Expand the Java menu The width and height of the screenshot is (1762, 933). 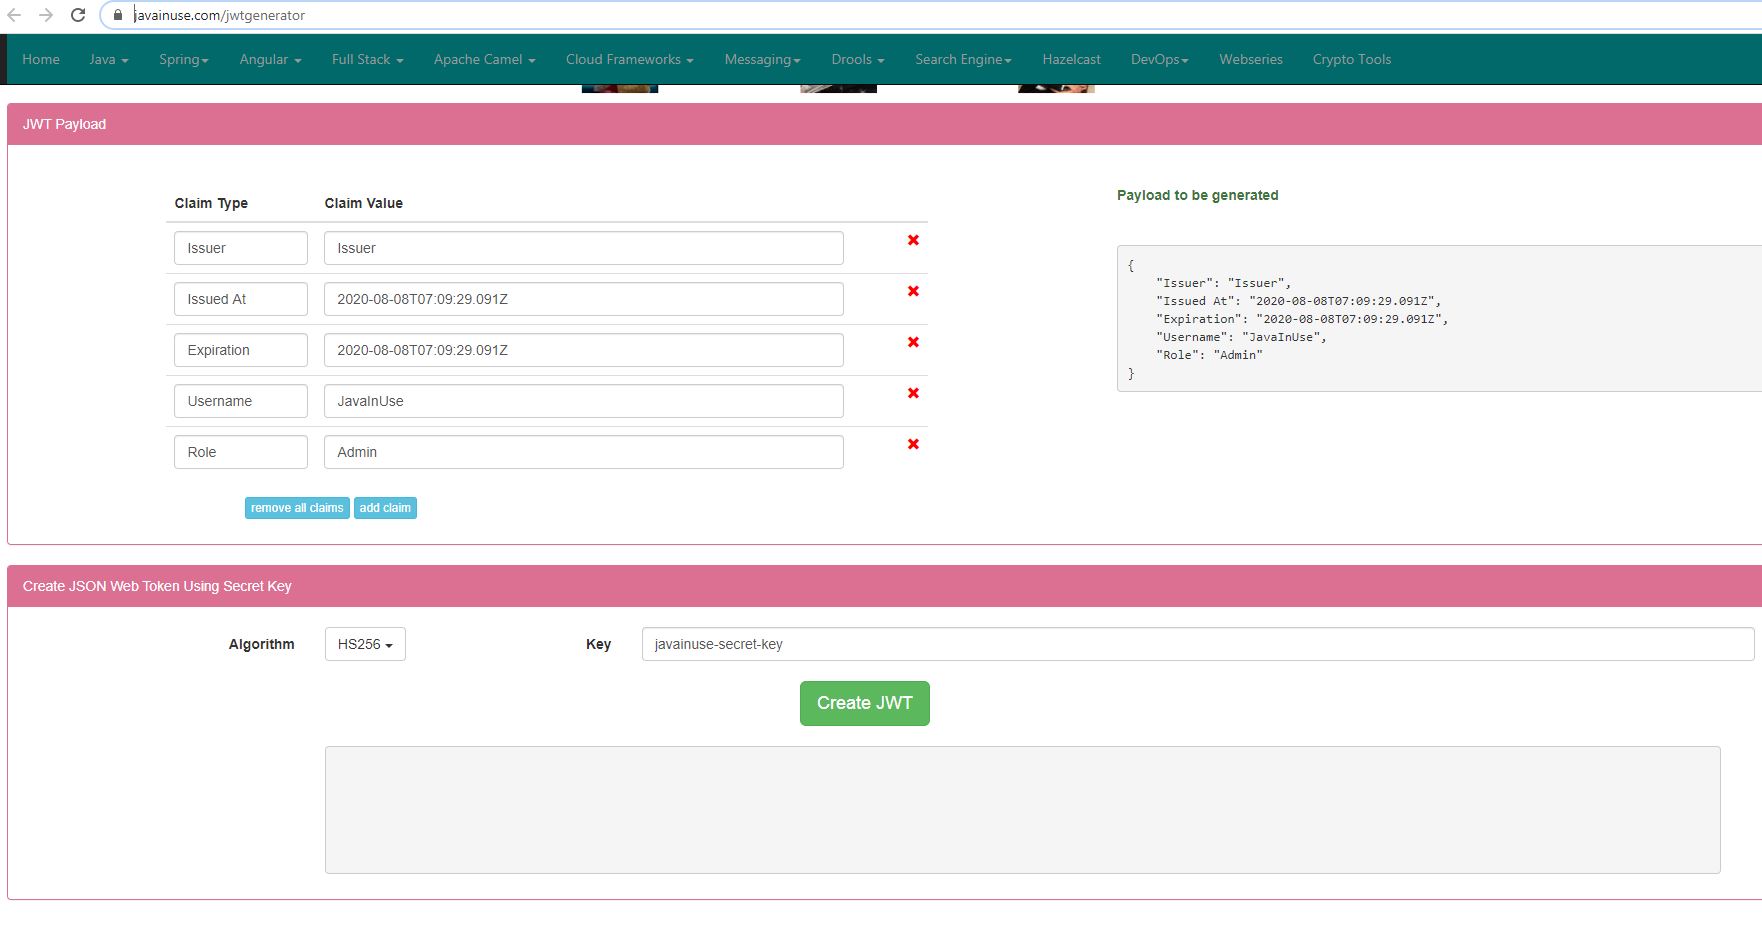[108, 59]
